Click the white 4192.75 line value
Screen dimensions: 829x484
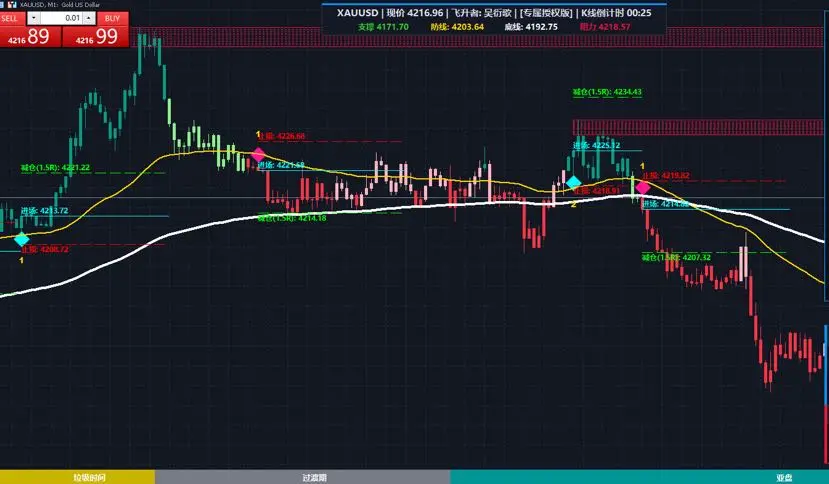[531, 27]
